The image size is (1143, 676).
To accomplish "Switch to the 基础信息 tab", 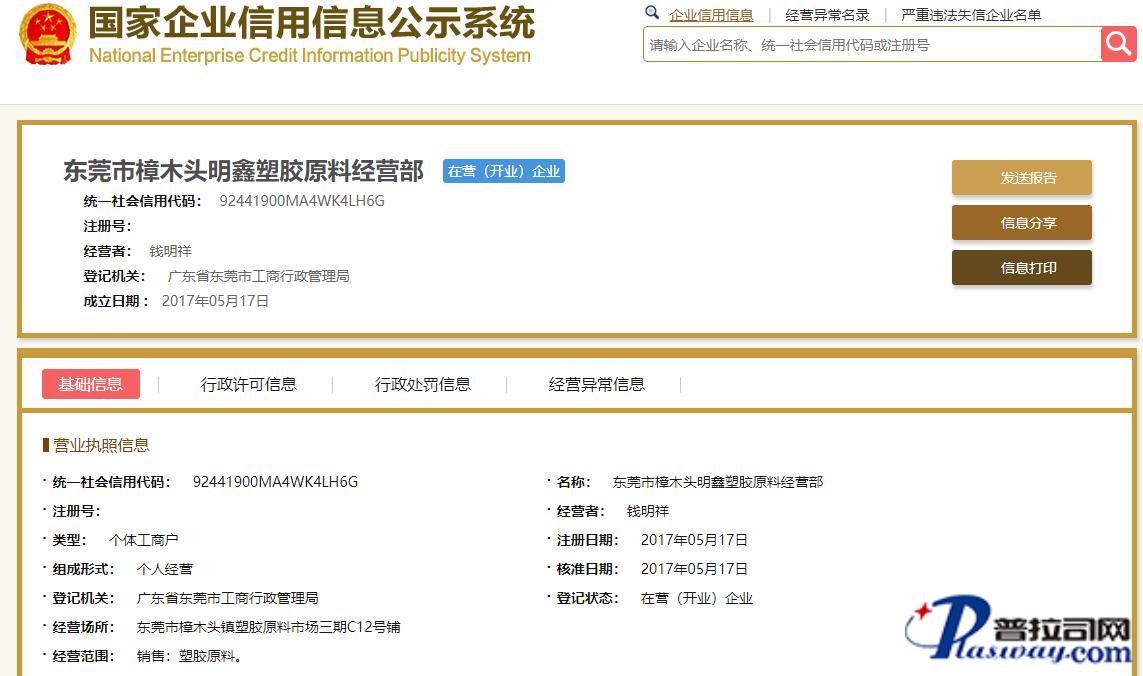I will pos(90,384).
